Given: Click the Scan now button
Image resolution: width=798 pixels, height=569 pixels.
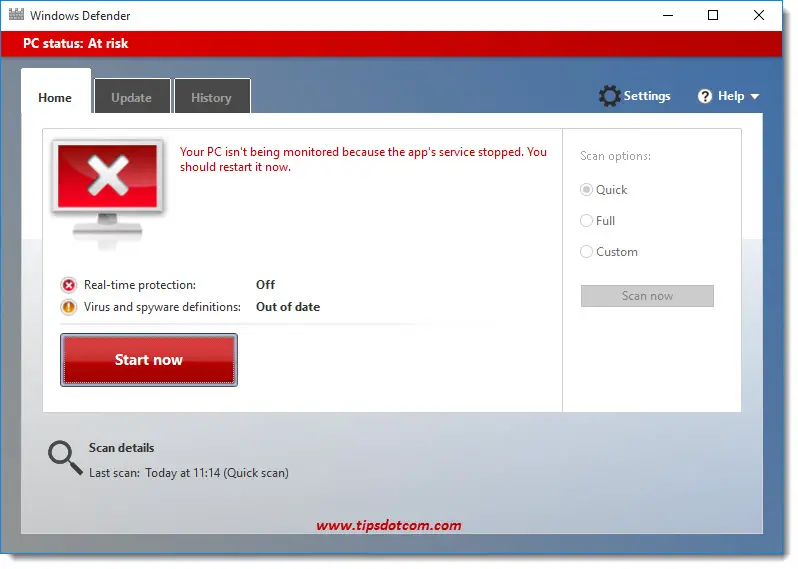Looking at the screenshot, I should [647, 296].
